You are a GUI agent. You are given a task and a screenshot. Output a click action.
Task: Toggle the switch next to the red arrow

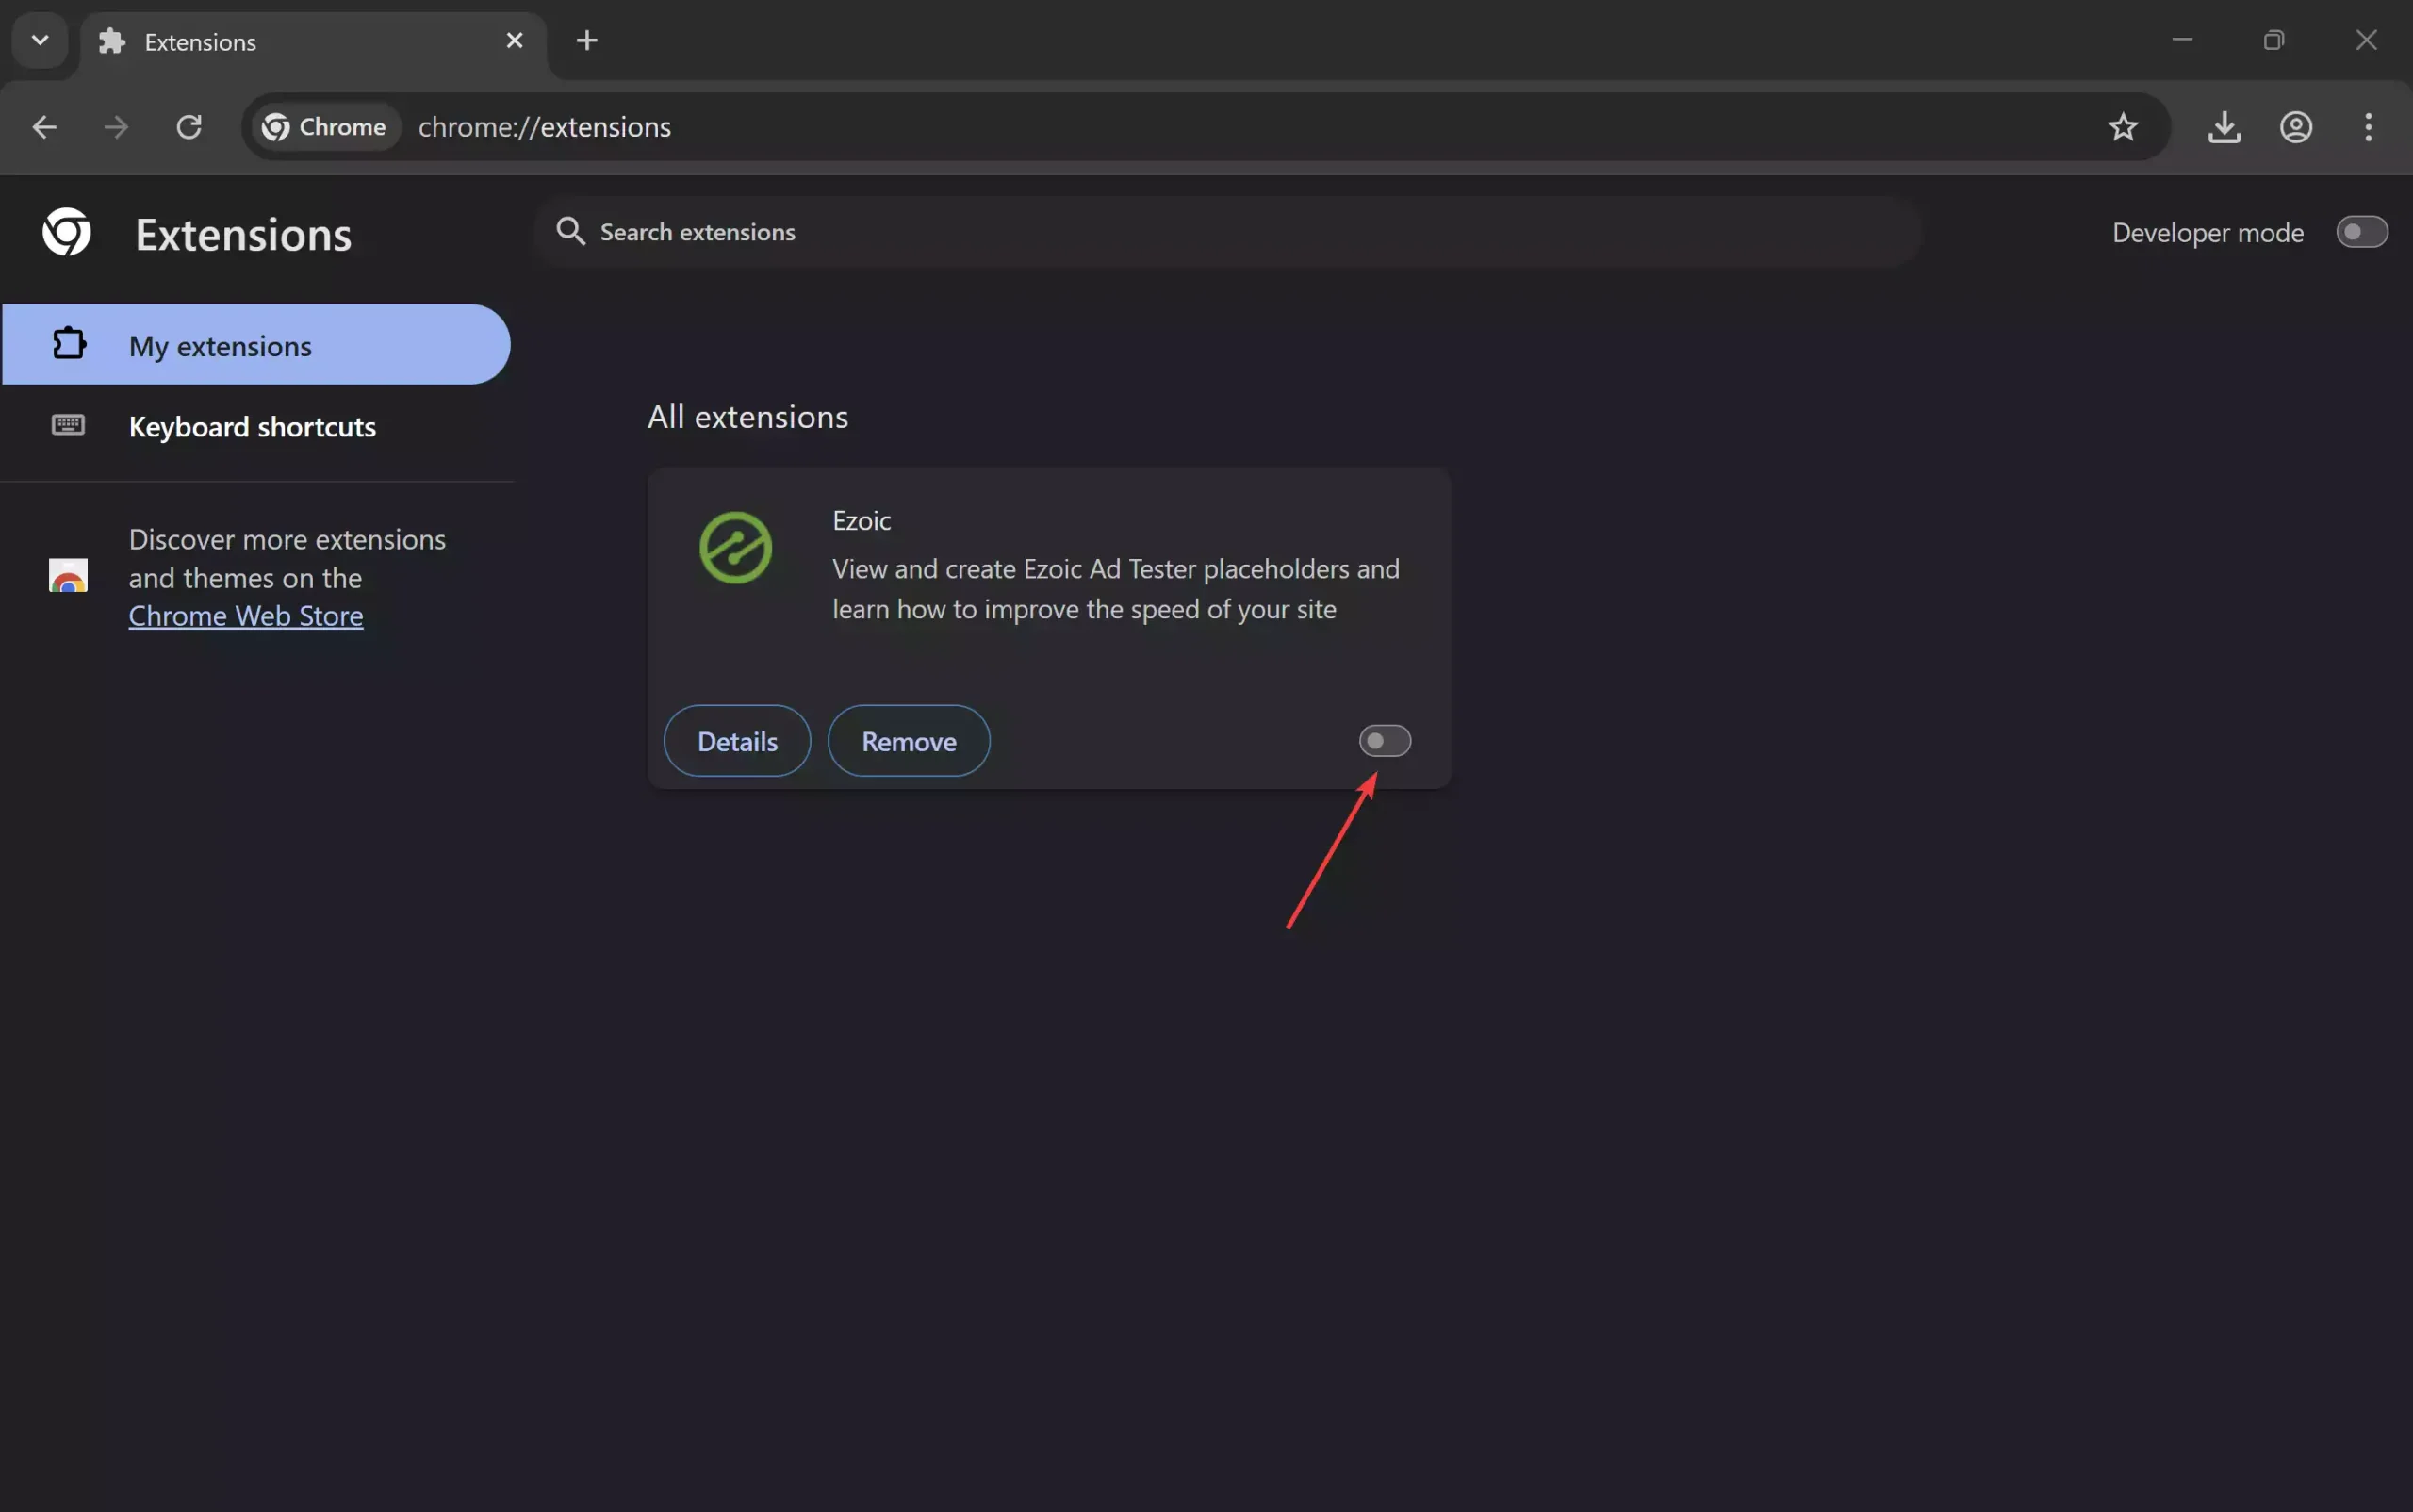pyautogui.click(x=1385, y=741)
